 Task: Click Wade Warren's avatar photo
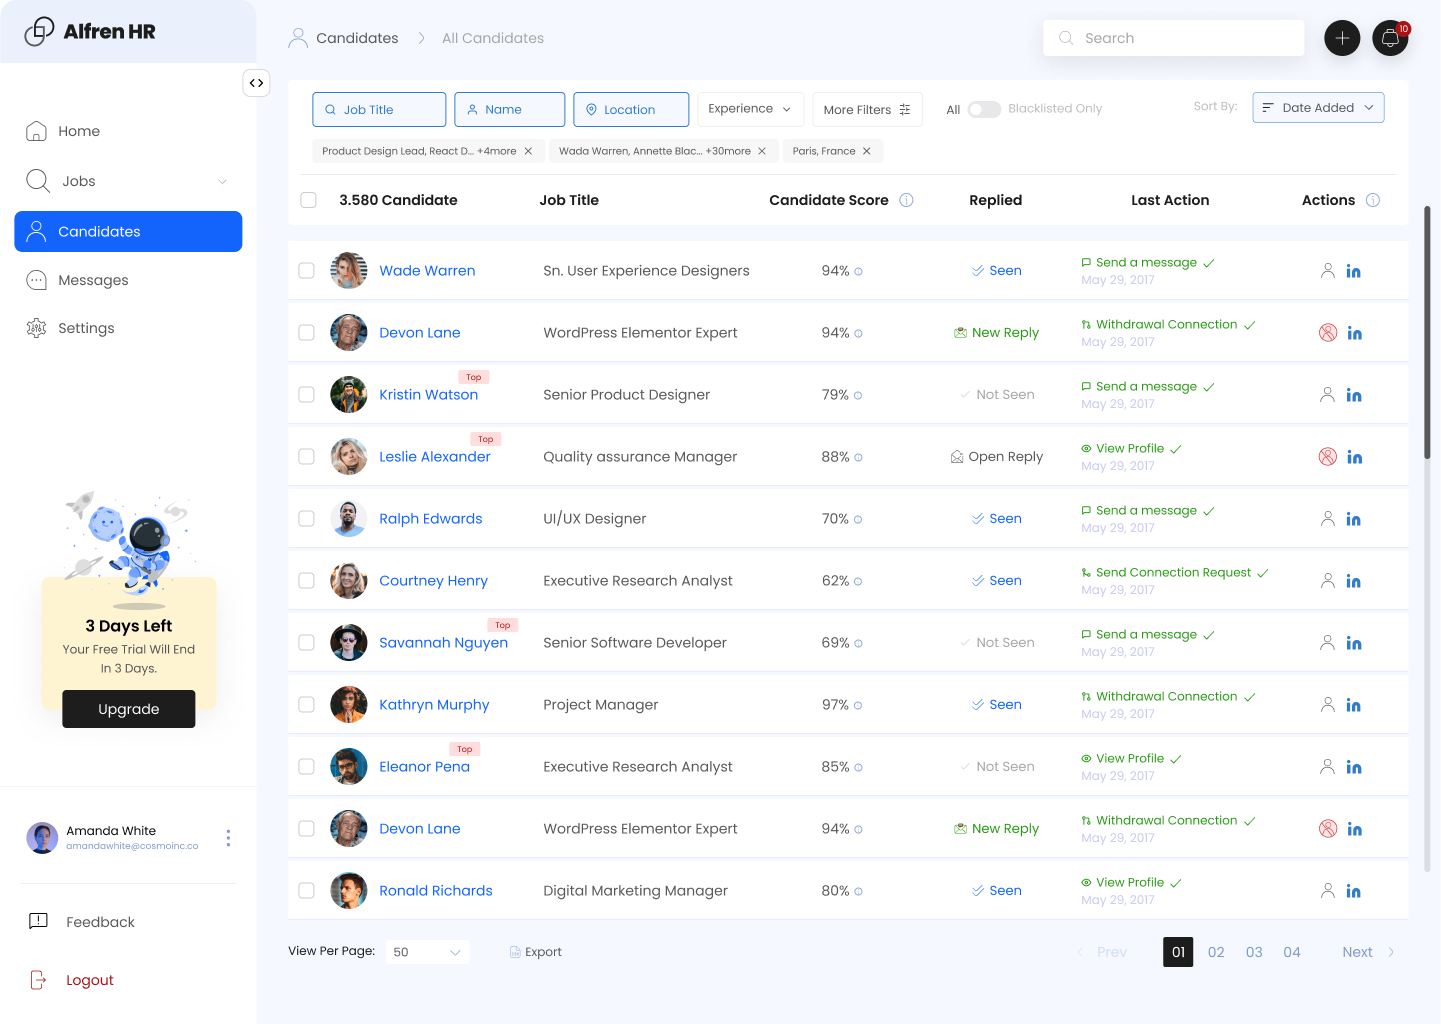pyautogui.click(x=349, y=271)
